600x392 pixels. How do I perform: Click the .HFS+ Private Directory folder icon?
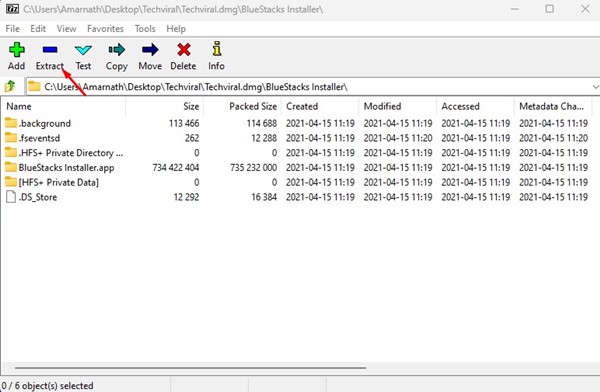pyautogui.click(x=11, y=152)
